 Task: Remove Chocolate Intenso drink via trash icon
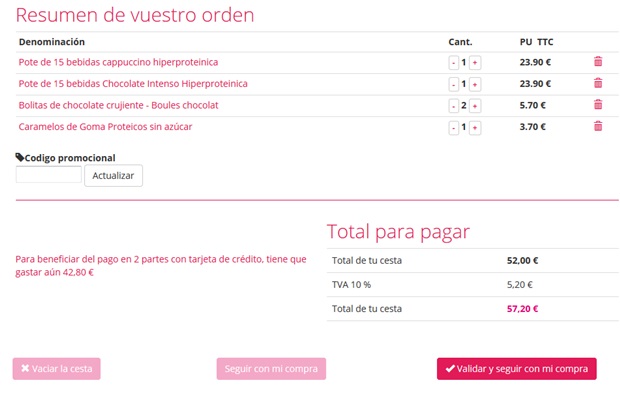(598, 83)
